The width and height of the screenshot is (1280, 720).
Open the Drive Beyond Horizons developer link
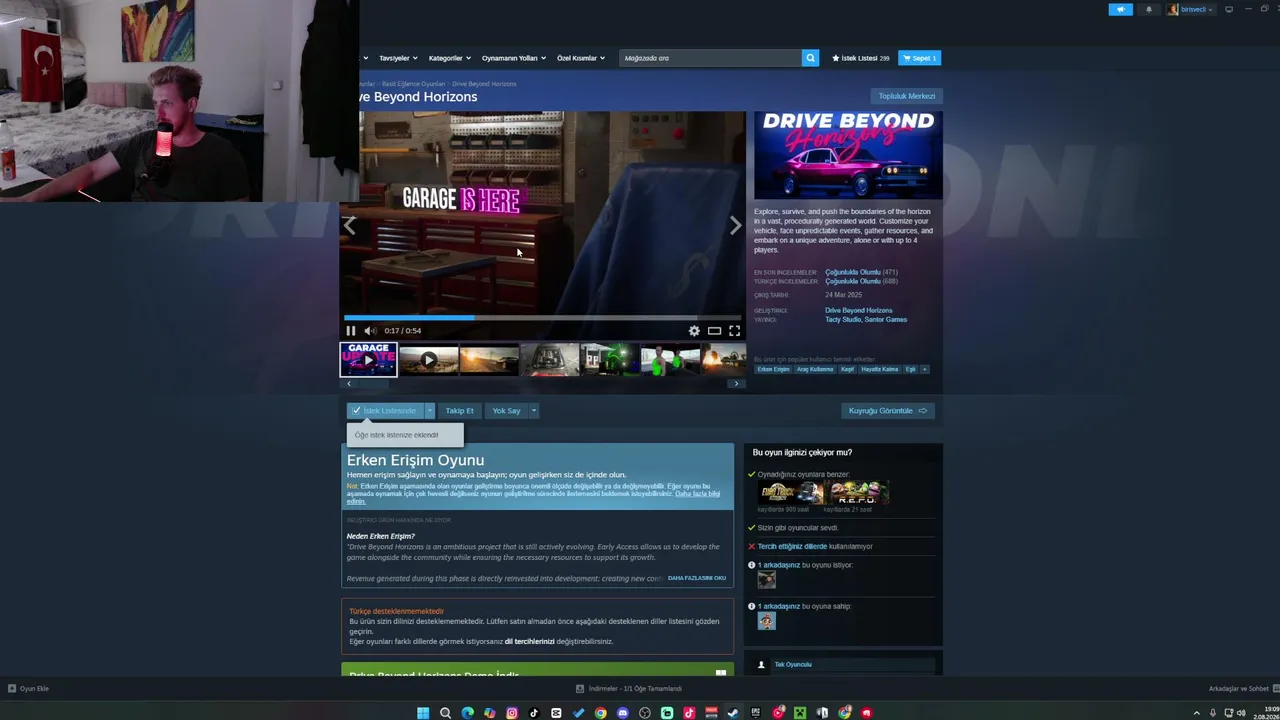859,310
